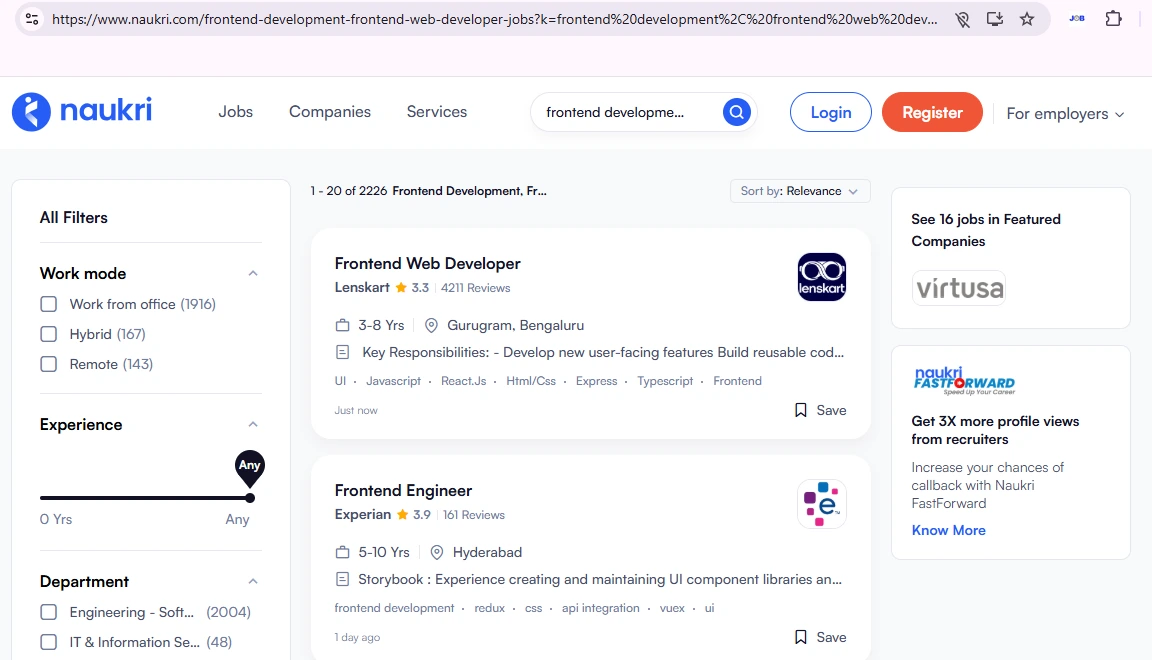
Task: Click the Virtusa featured company logo
Action: coord(958,289)
